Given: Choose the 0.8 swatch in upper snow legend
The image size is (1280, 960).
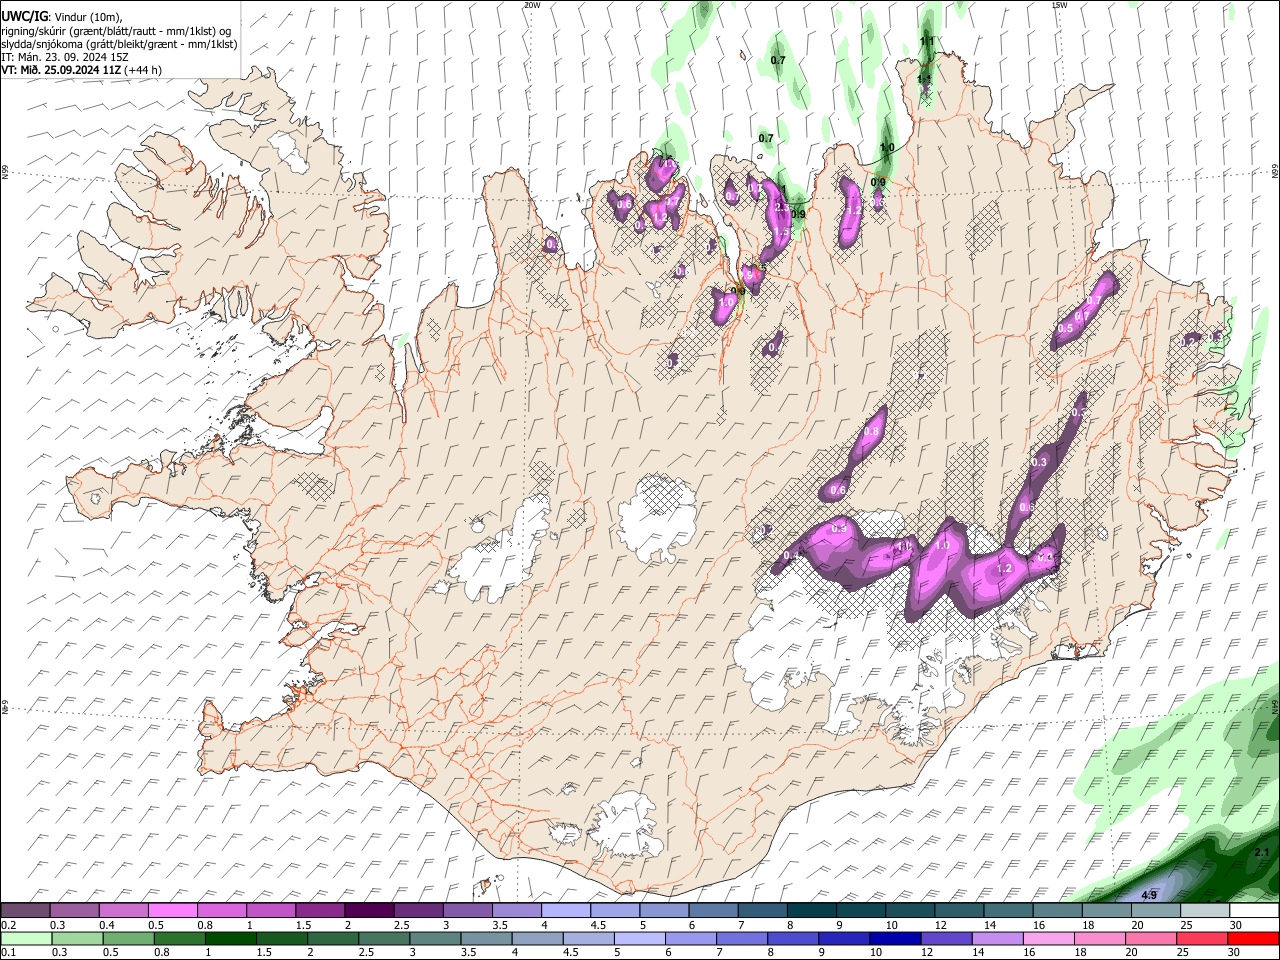Looking at the screenshot, I should click(x=222, y=911).
